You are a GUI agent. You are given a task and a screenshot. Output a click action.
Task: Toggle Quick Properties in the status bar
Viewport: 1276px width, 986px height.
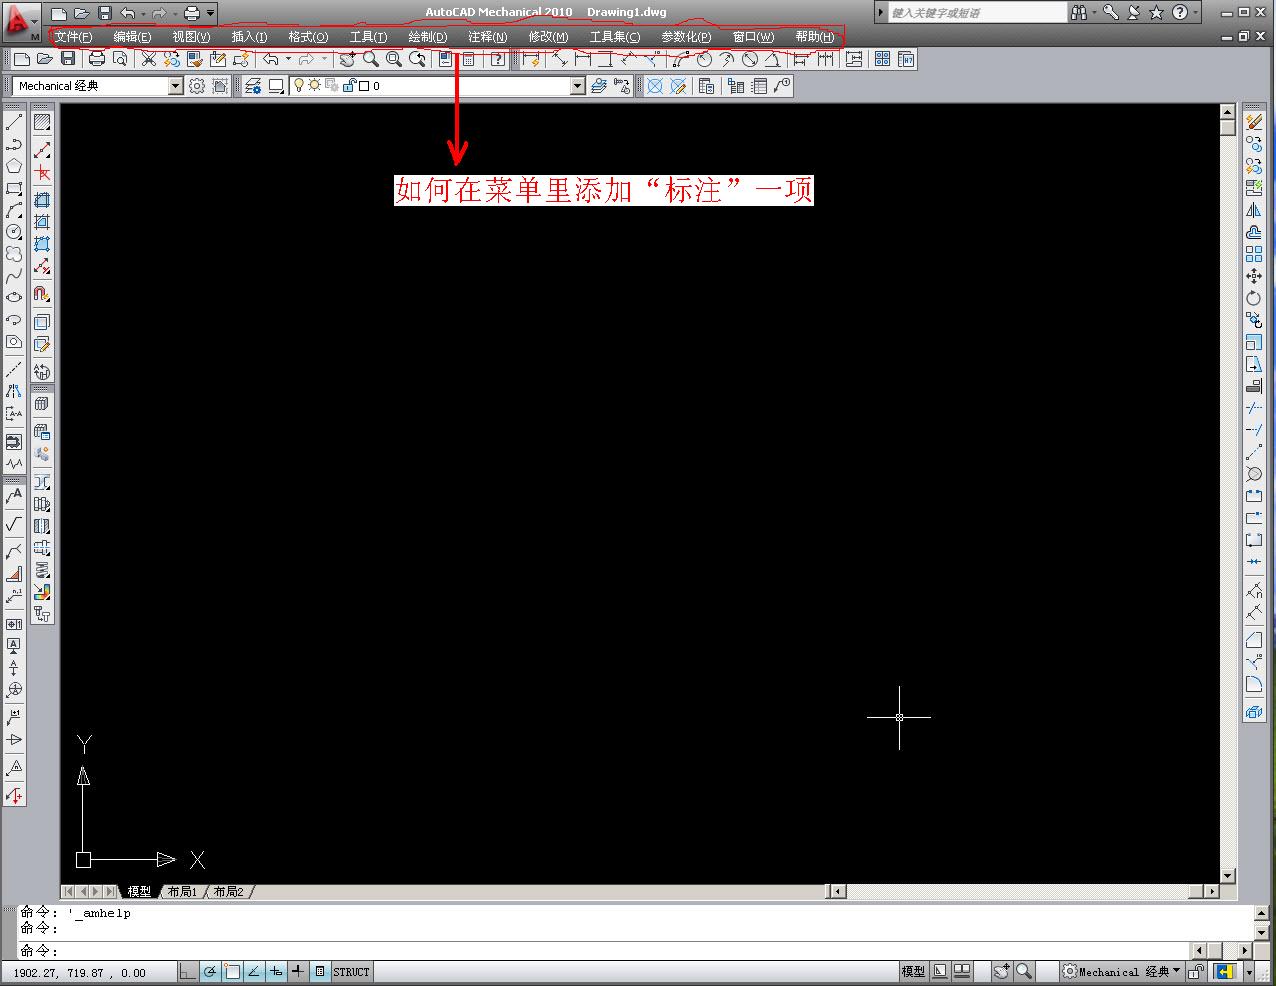[320, 971]
